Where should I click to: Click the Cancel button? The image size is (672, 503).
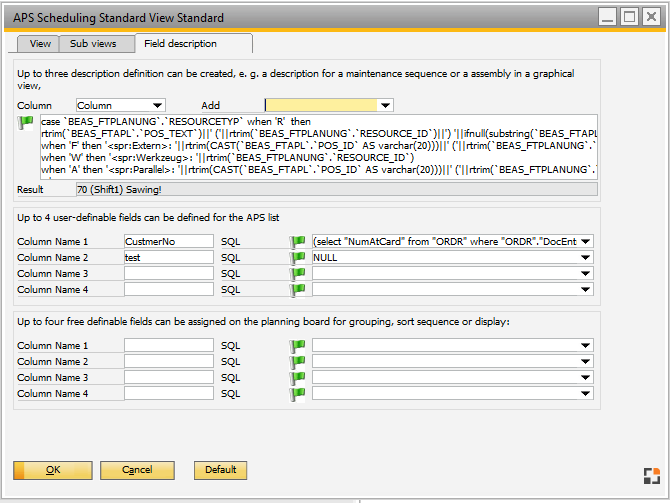pos(137,470)
